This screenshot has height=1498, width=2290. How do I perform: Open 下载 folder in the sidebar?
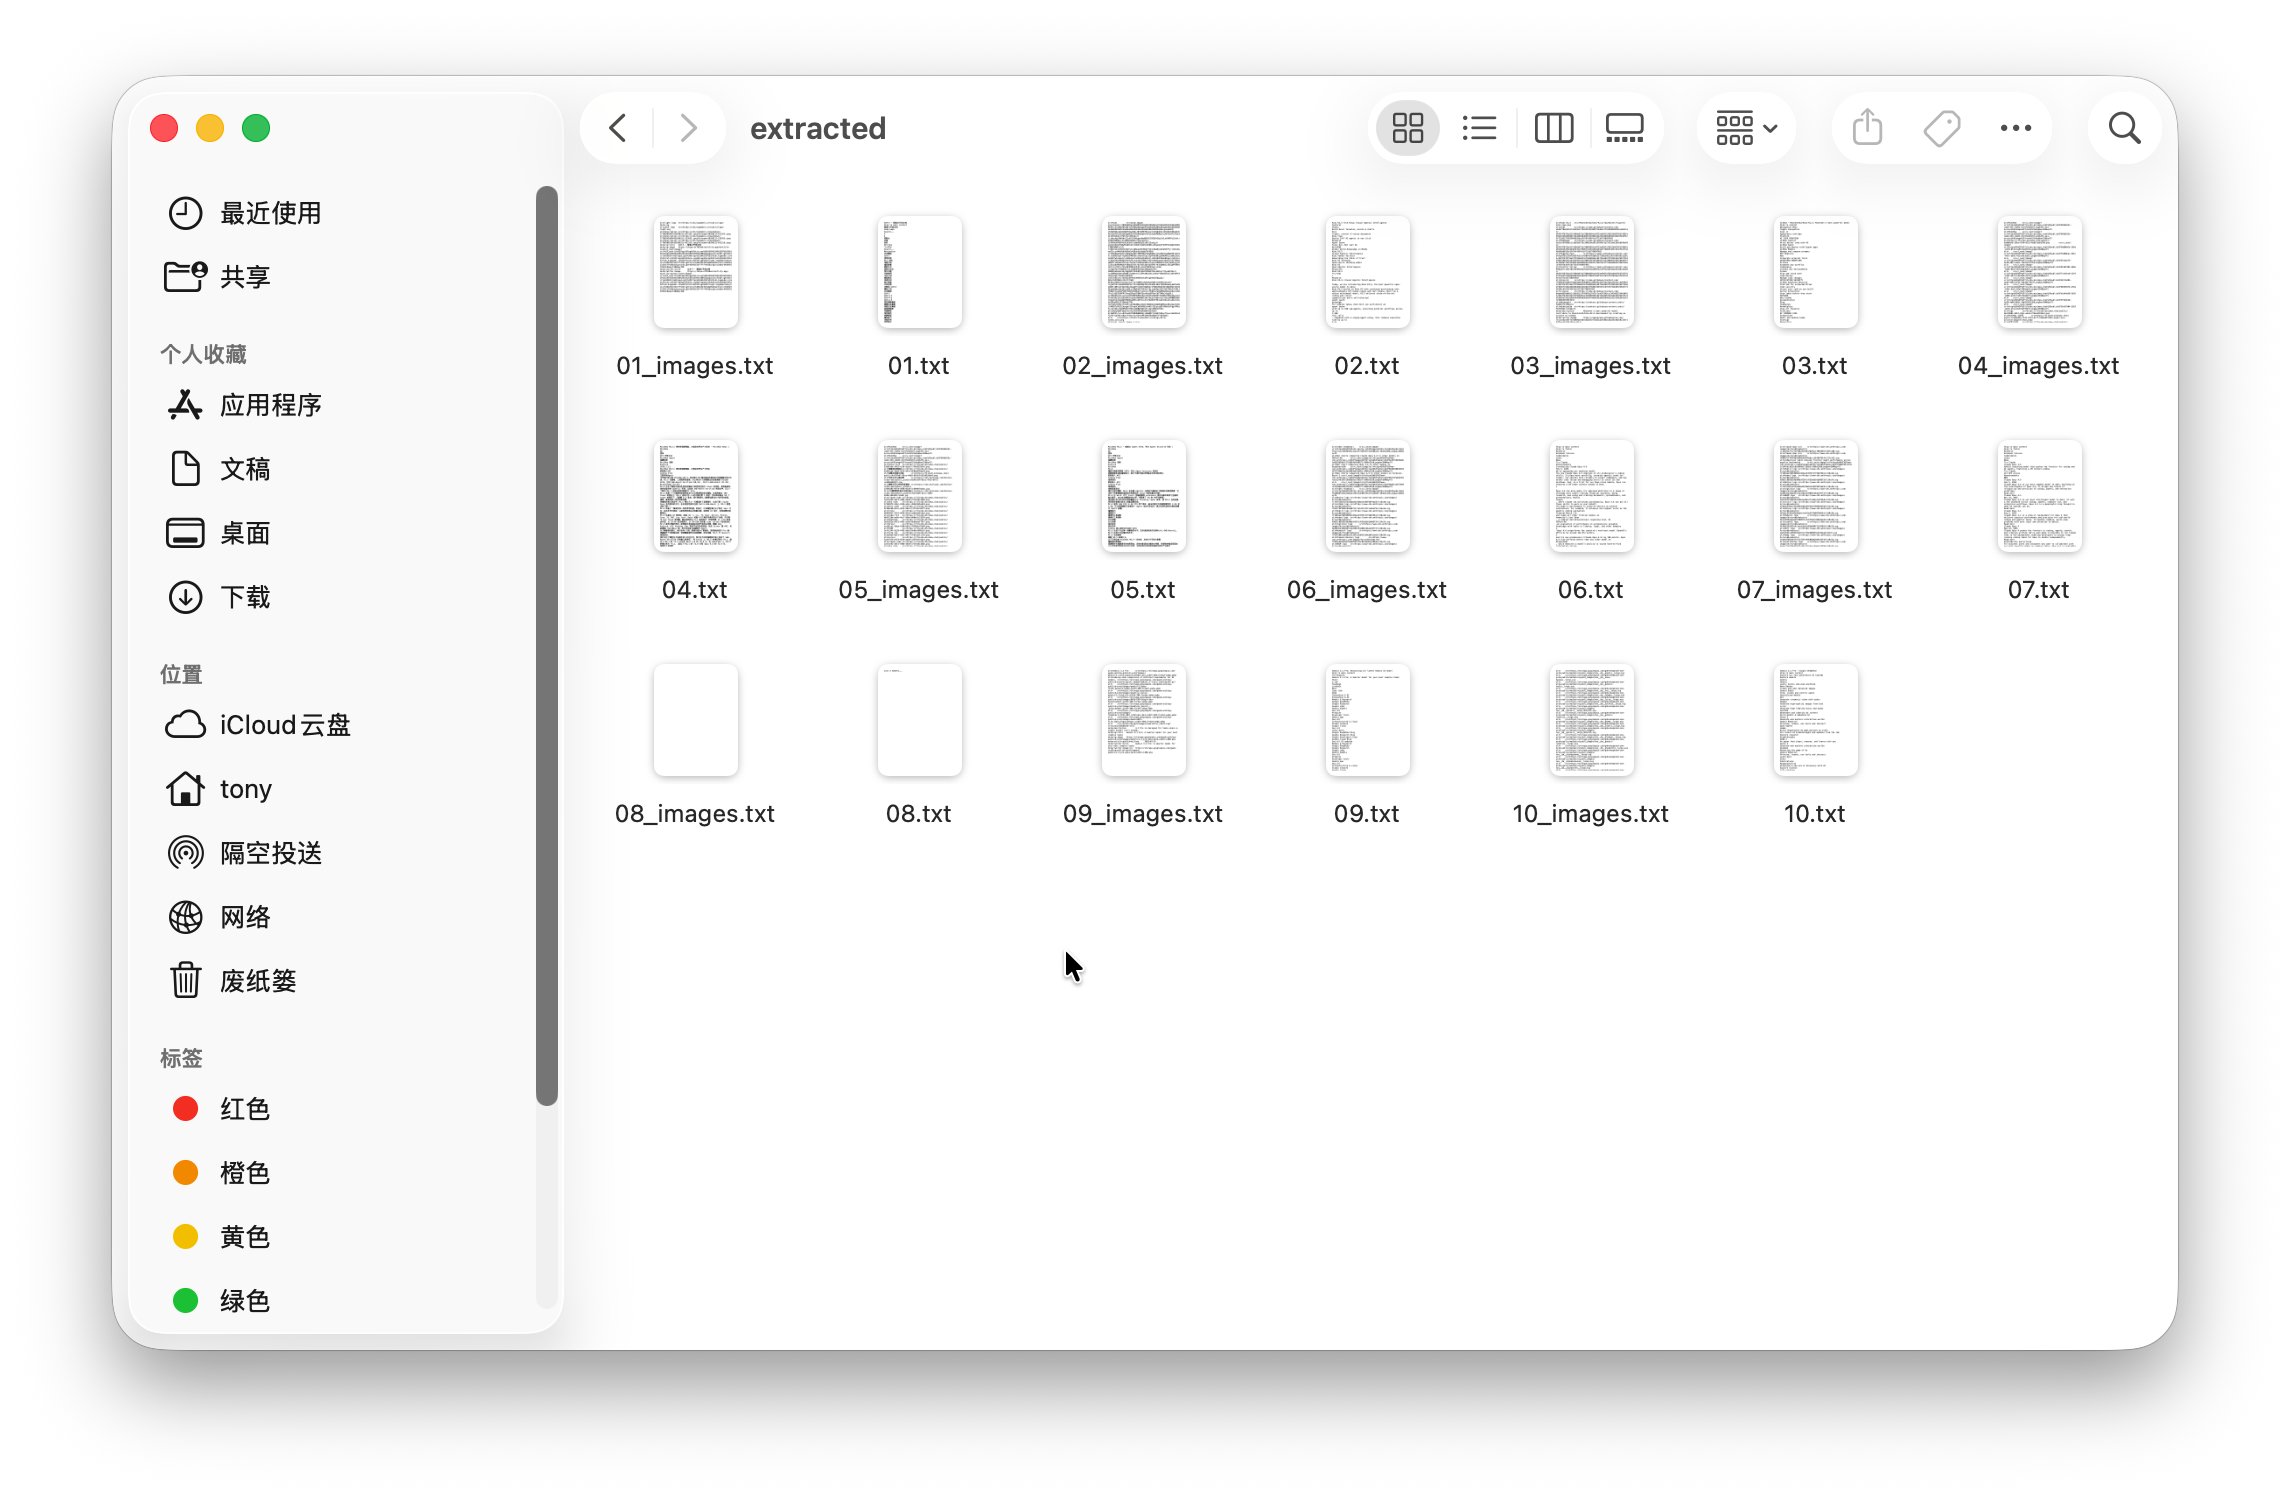245,597
